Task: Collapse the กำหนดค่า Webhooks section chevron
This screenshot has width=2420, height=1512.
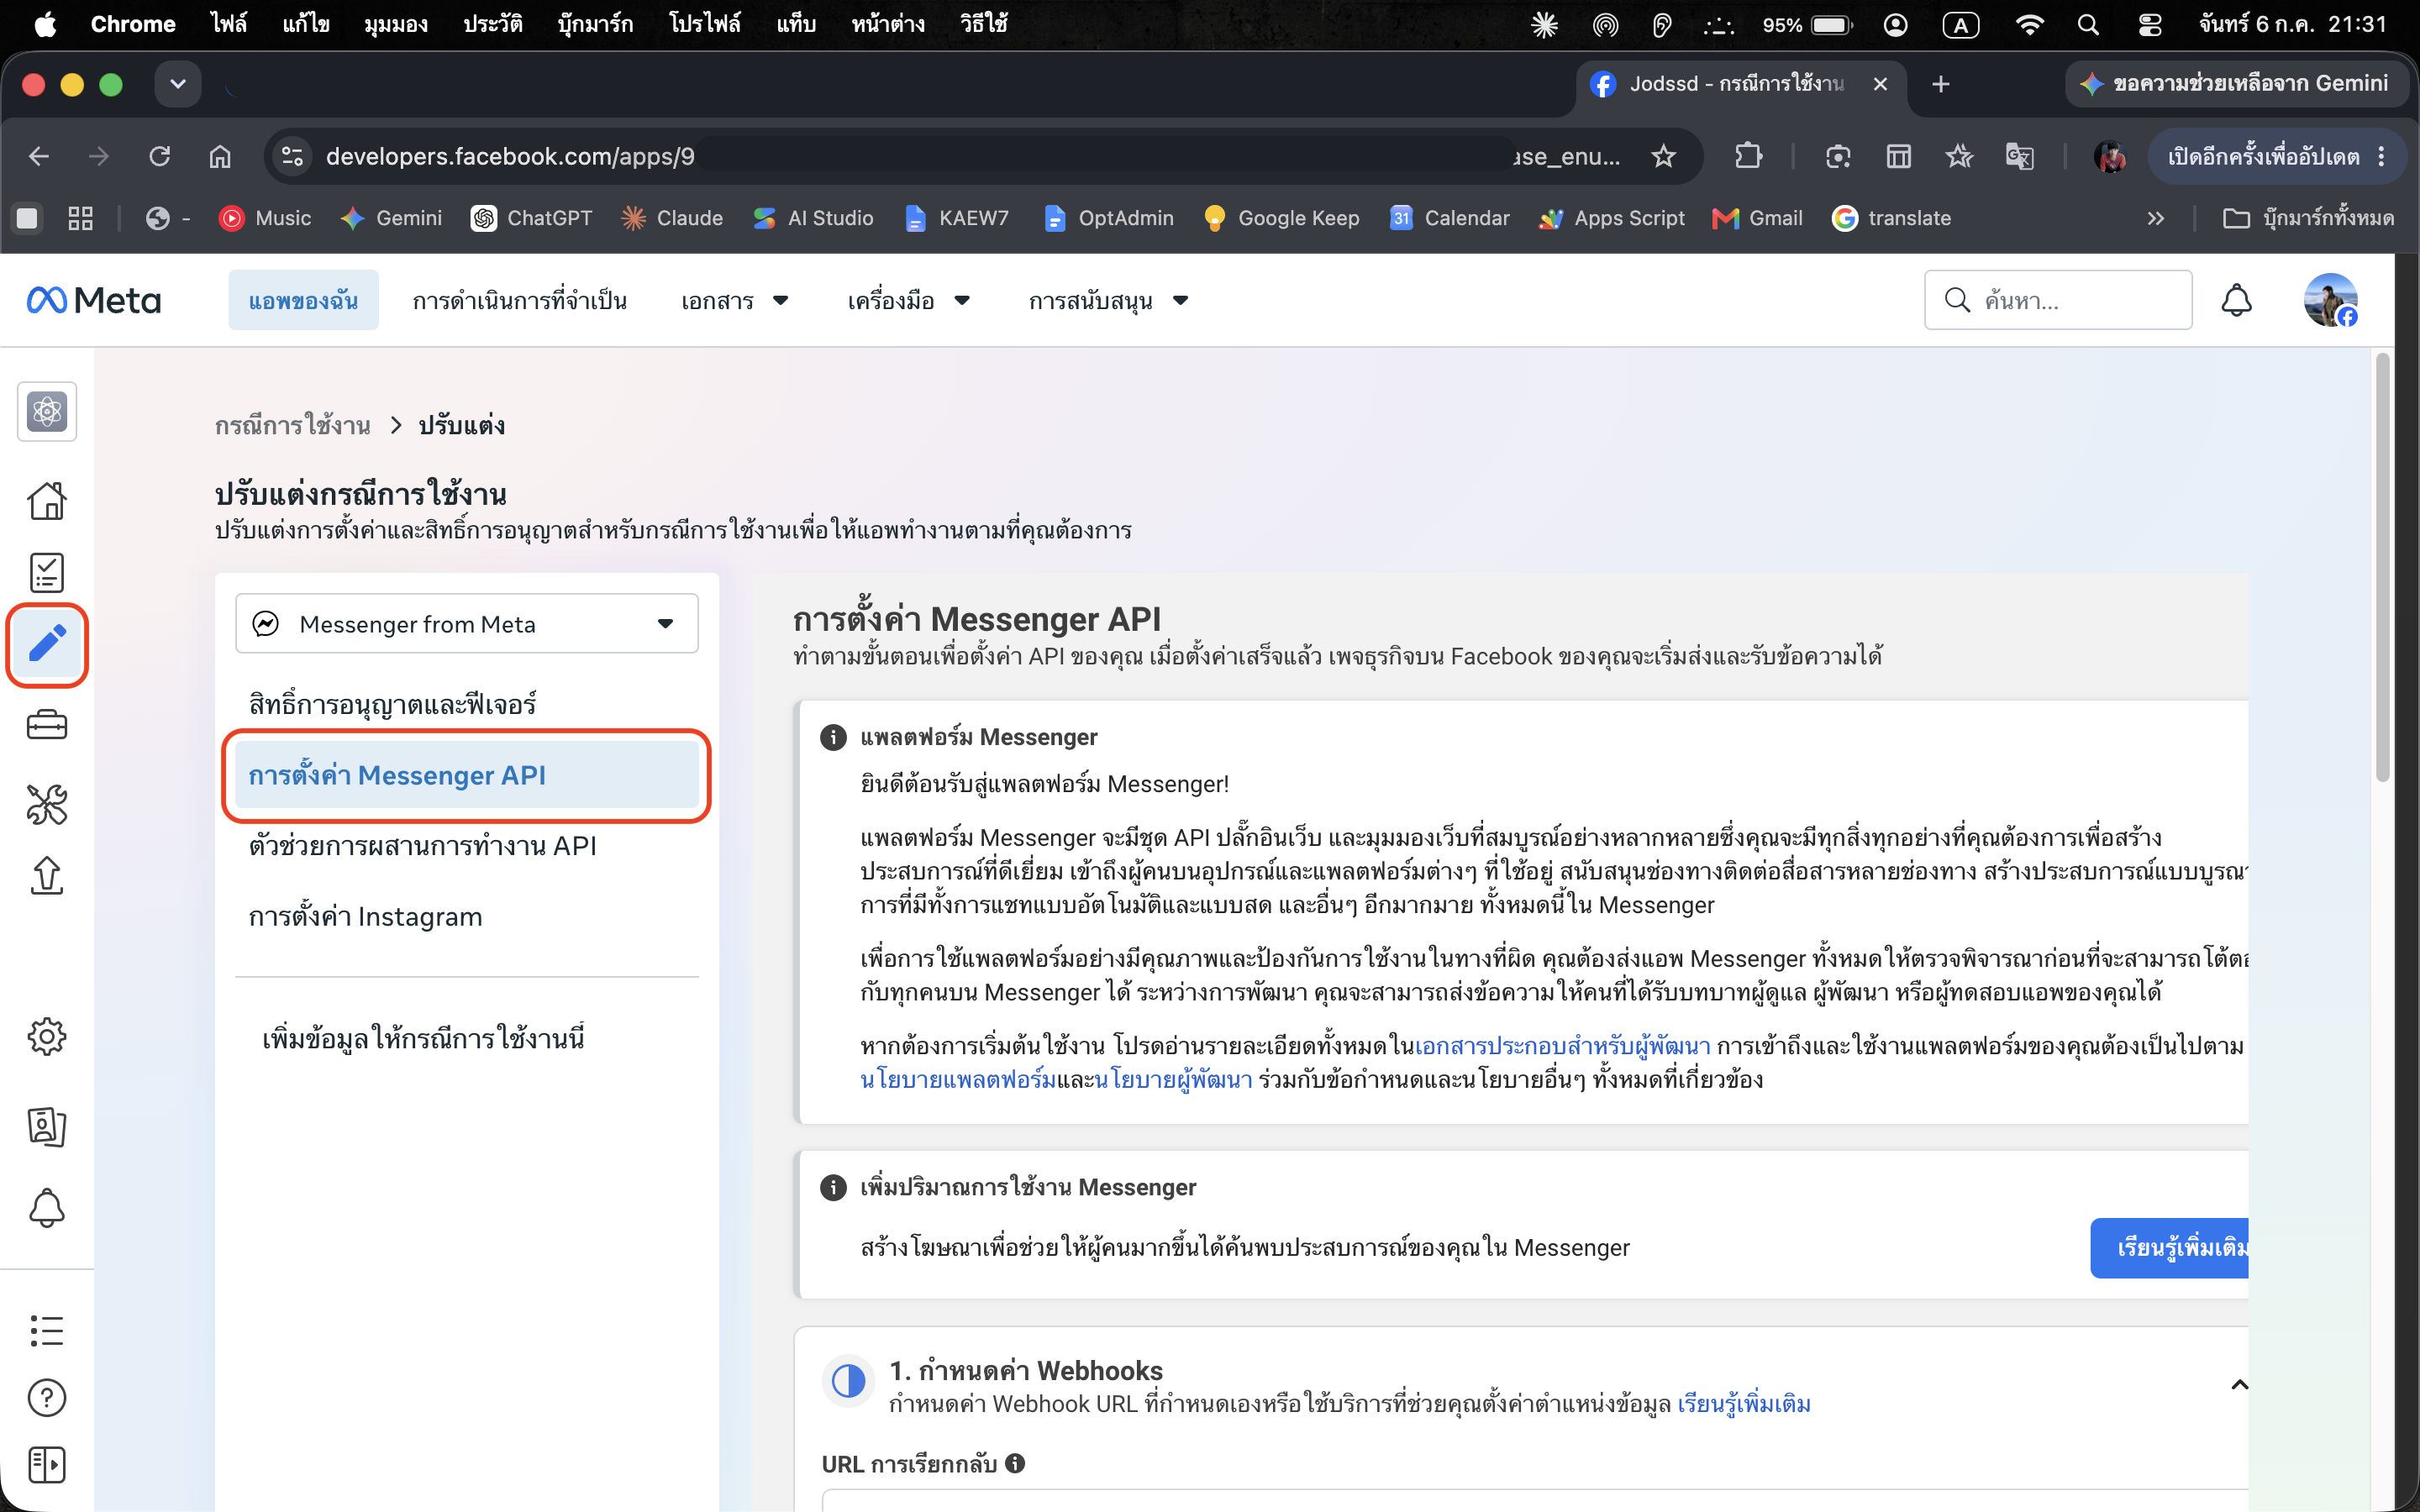Action: pos(2239,1385)
